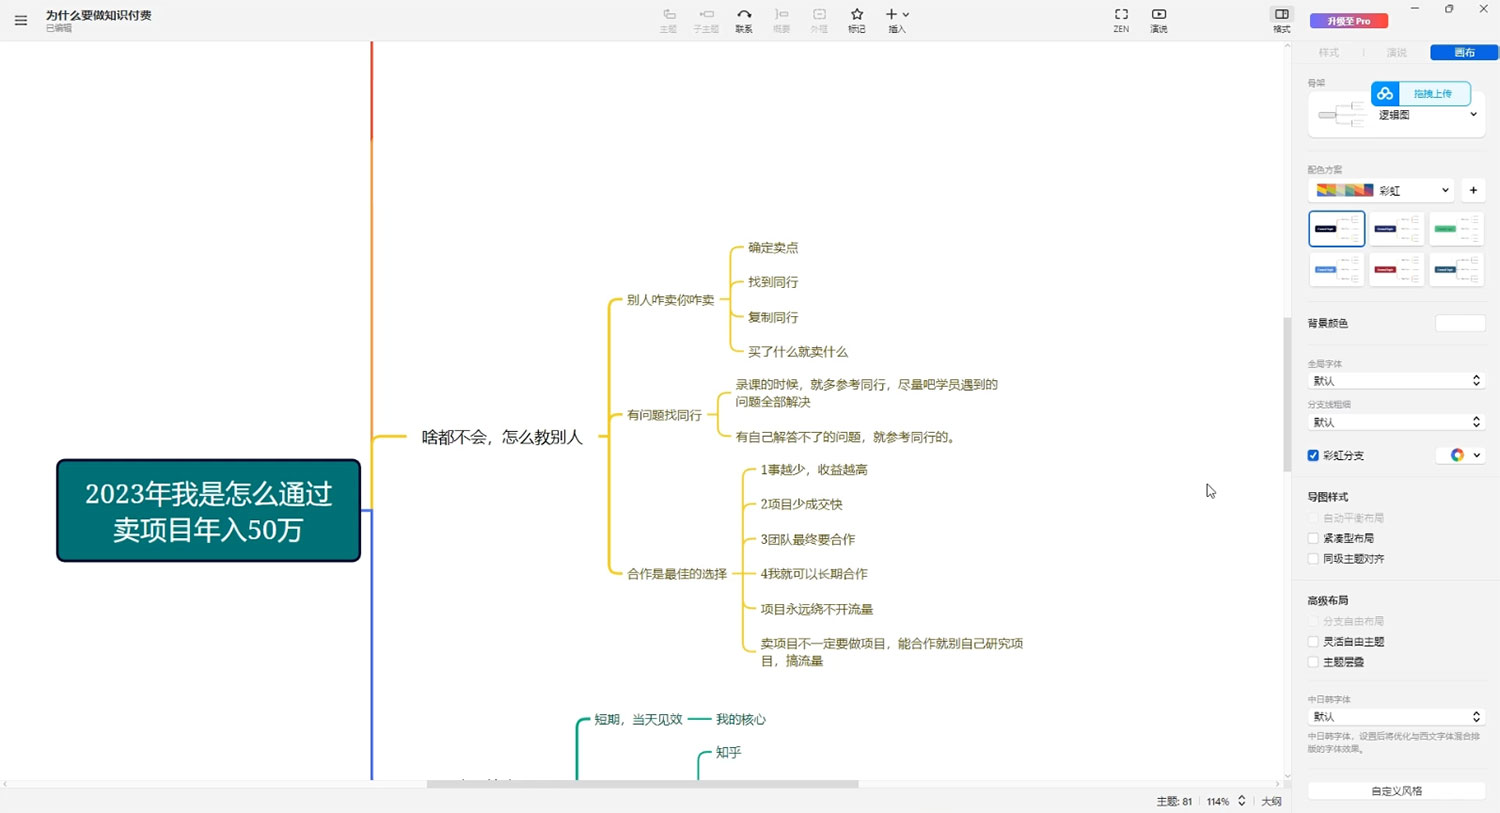The image size is (1500, 813).
Task: Open the hamburger menu top left
Action: pos(20,20)
